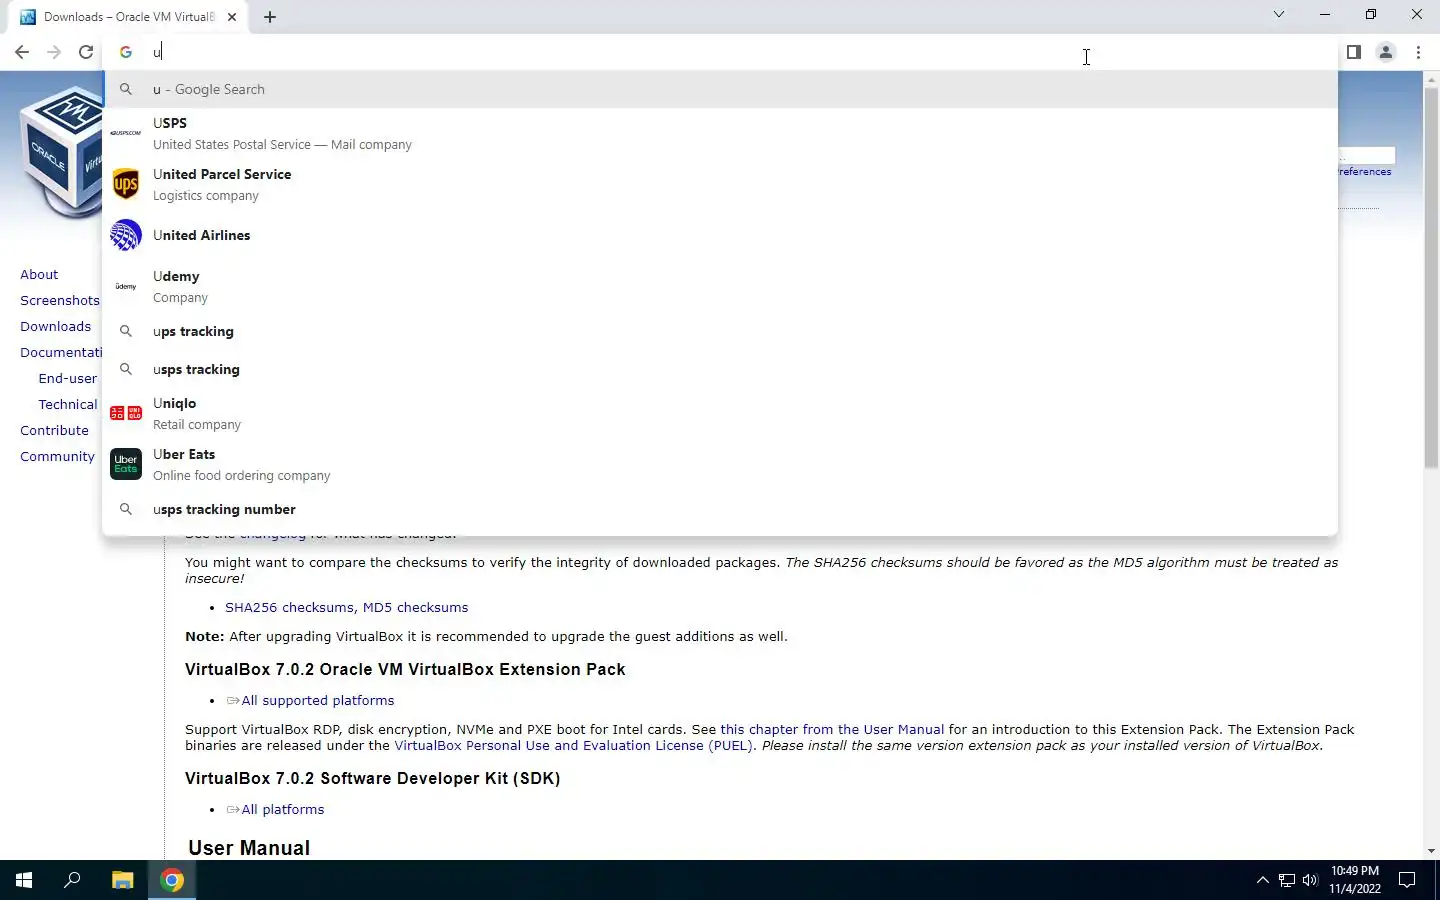
Task: Open the Documentation sidebar link
Action: (61, 352)
